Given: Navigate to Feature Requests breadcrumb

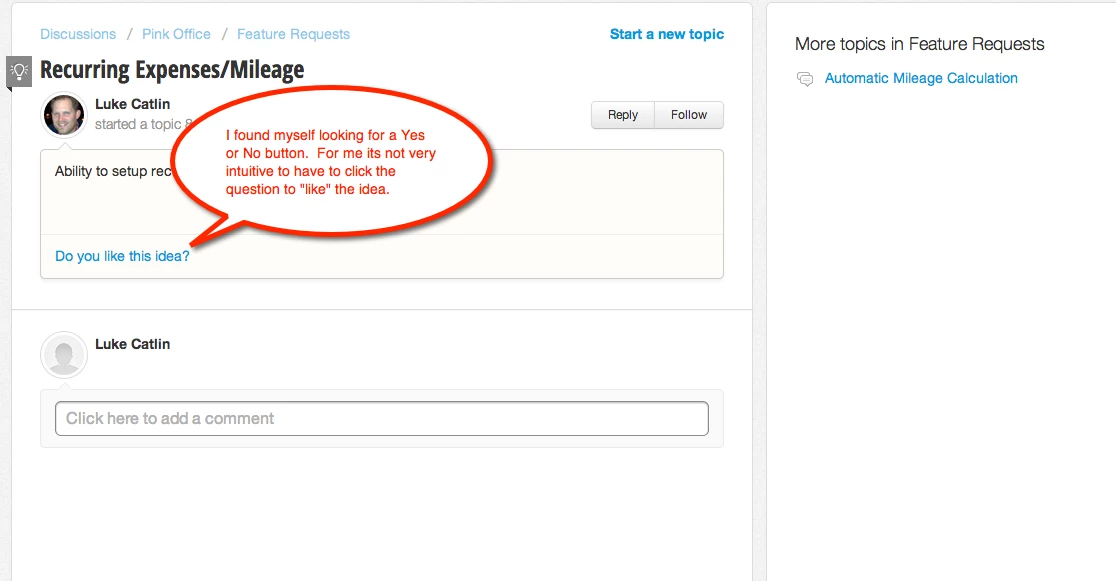Looking at the screenshot, I should (x=293, y=34).
